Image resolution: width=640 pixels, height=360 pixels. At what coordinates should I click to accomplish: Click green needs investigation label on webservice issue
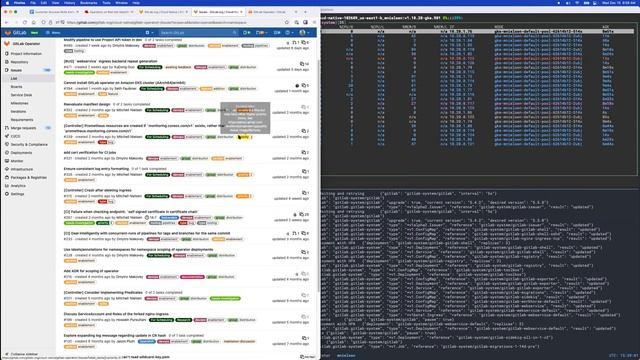tap(79, 72)
